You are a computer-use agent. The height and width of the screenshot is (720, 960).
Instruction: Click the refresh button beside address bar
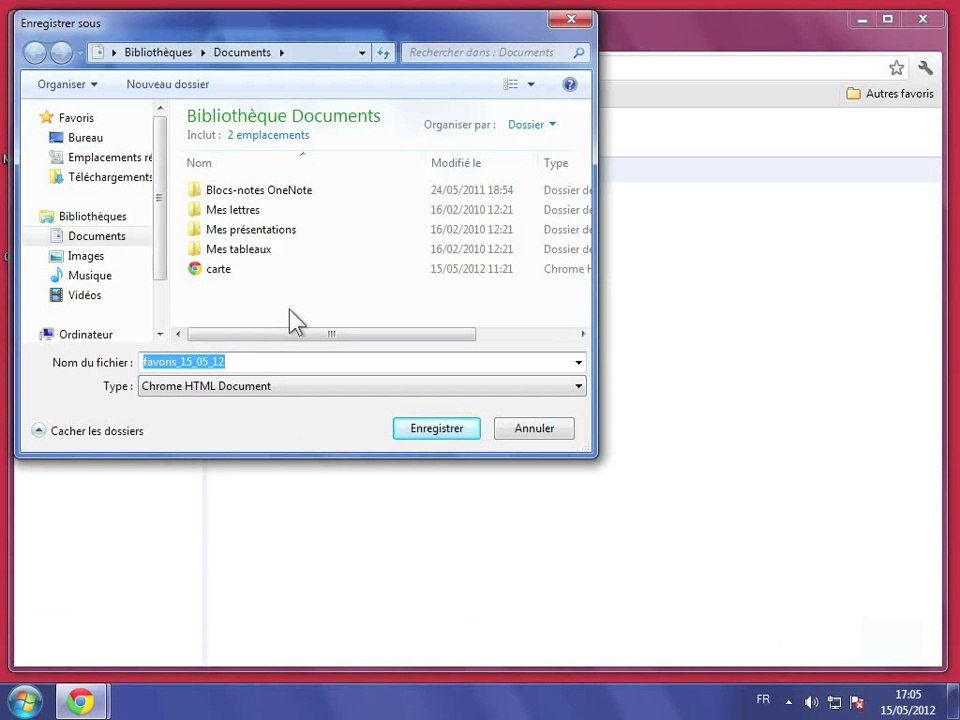[x=384, y=53]
